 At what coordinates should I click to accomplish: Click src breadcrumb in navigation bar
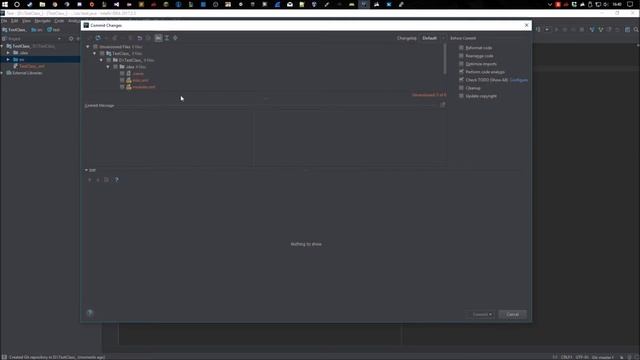click(x=37, y=30)
